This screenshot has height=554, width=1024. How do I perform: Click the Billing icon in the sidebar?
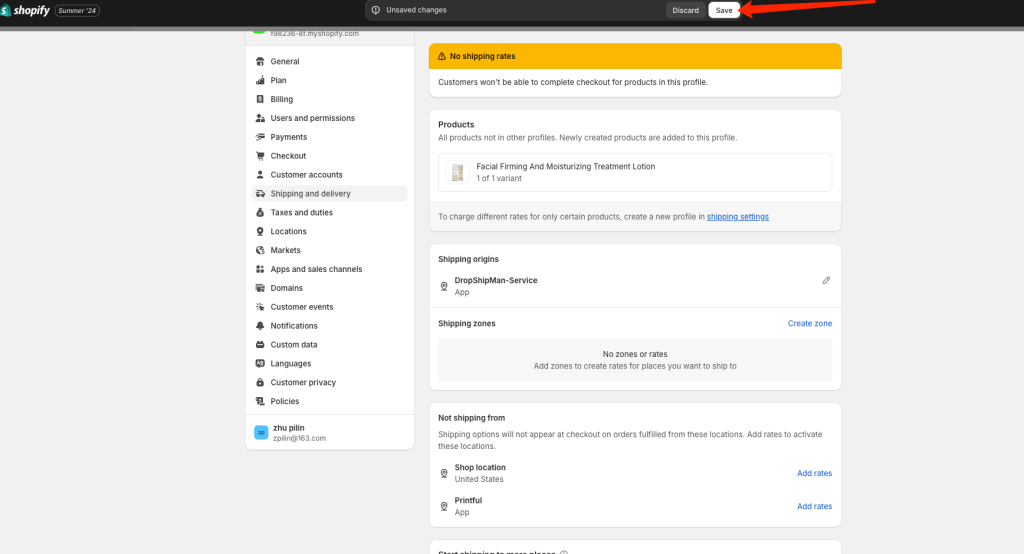click(260, 99)
